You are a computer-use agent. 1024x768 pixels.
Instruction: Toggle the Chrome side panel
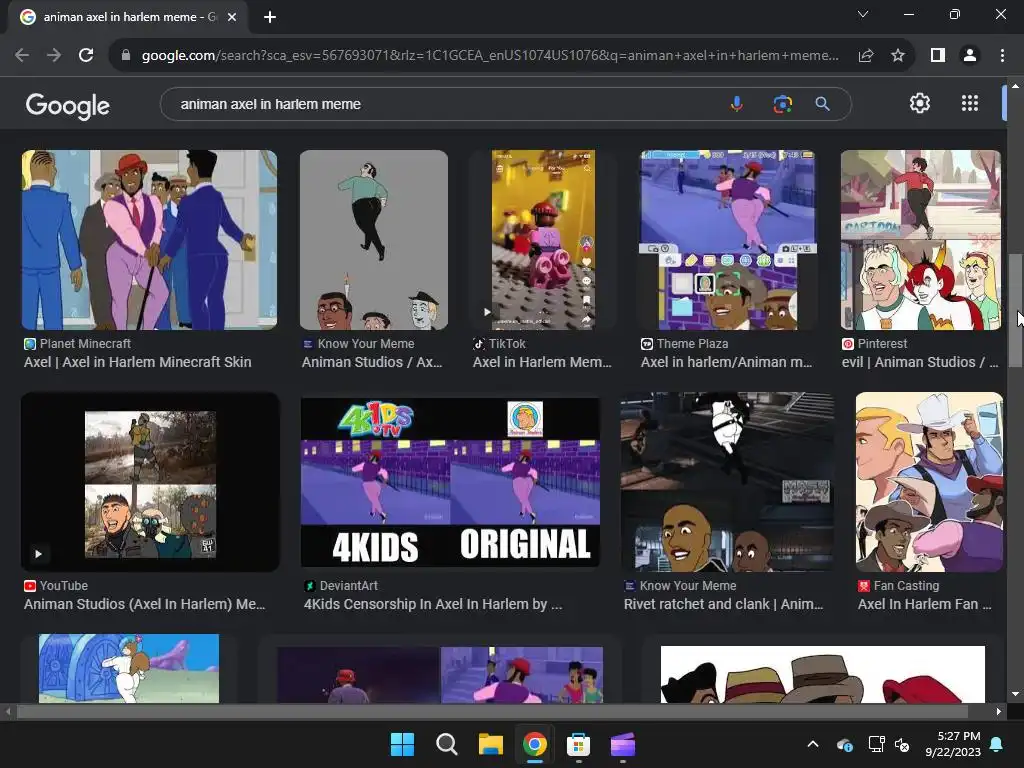pos(938,56)
